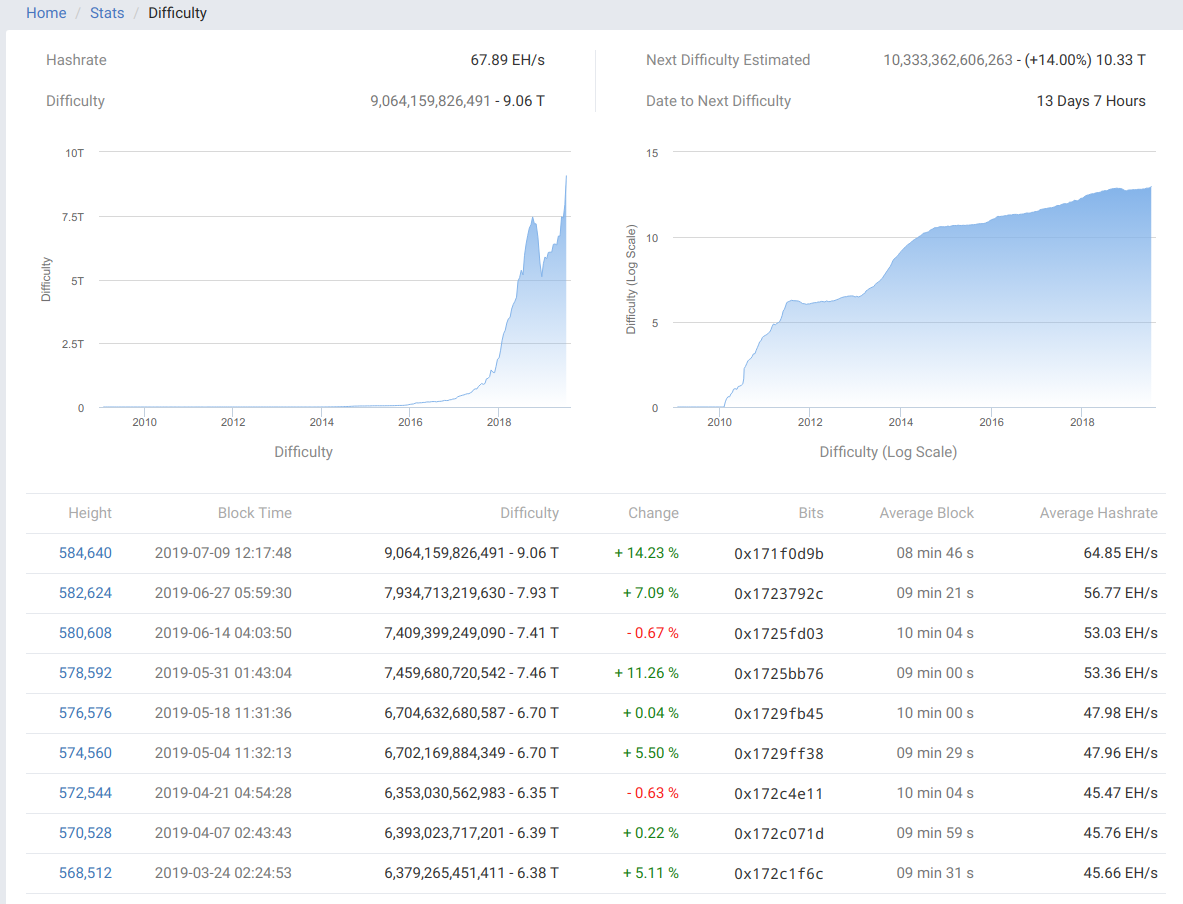Click the 0x171f0d9b bits value

[779, 553]
